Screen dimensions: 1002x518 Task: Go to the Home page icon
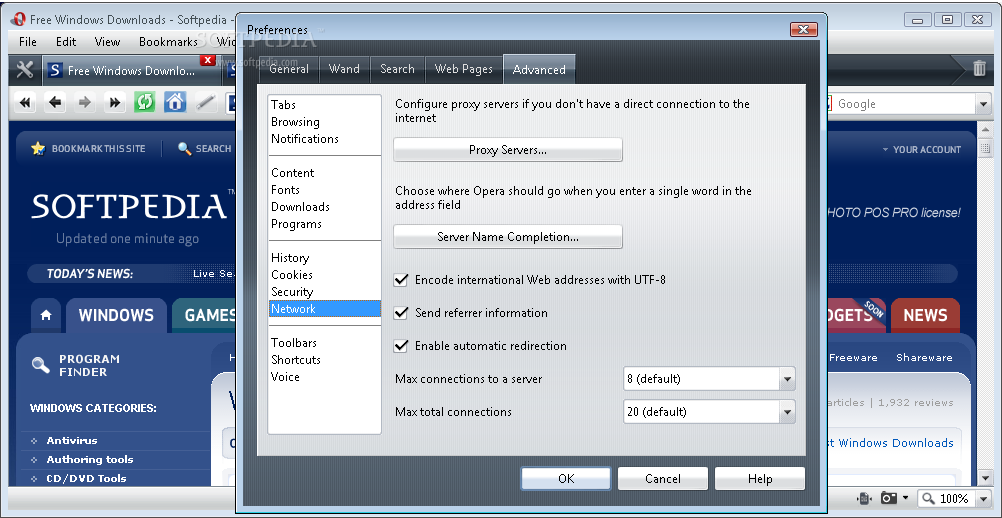tap(175, 102)
